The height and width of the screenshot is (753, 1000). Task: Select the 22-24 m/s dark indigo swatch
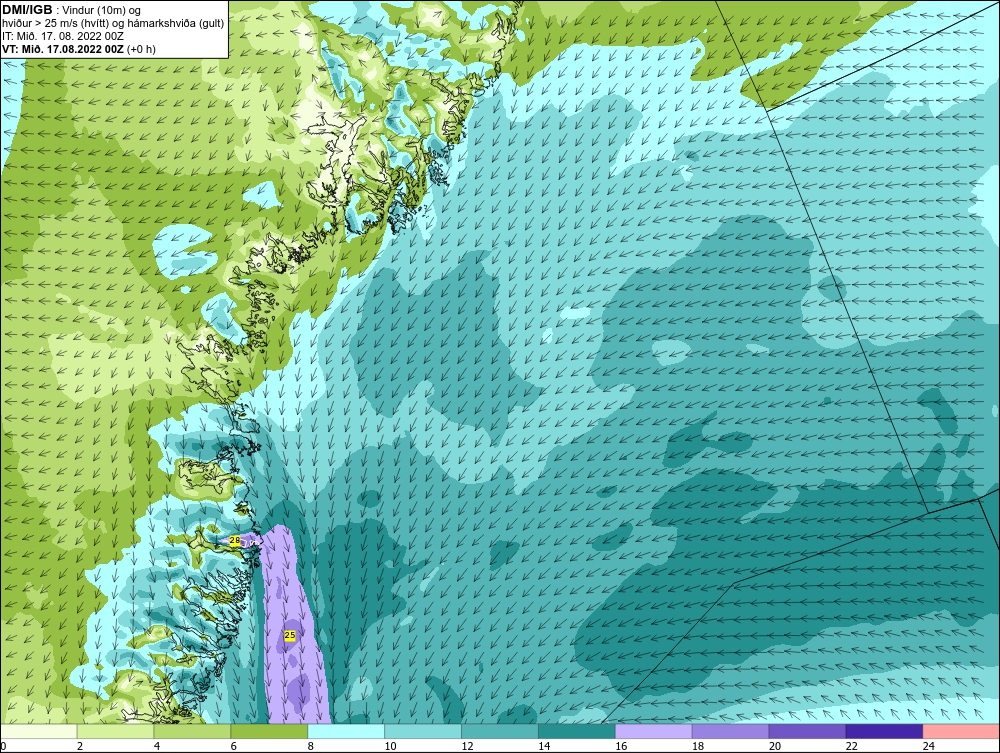coord(885,731)
